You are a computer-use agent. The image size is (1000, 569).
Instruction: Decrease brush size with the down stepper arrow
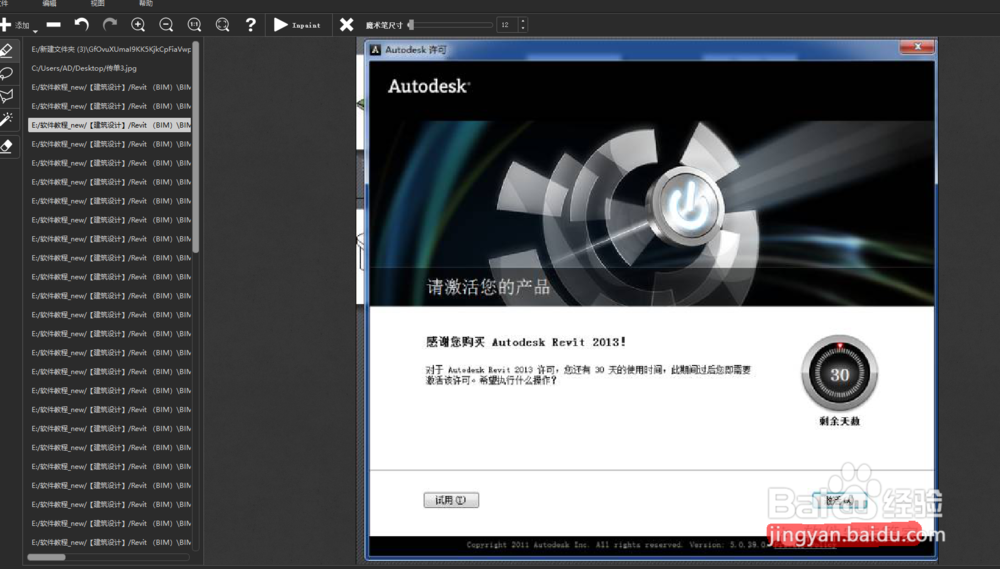point(523,29)
